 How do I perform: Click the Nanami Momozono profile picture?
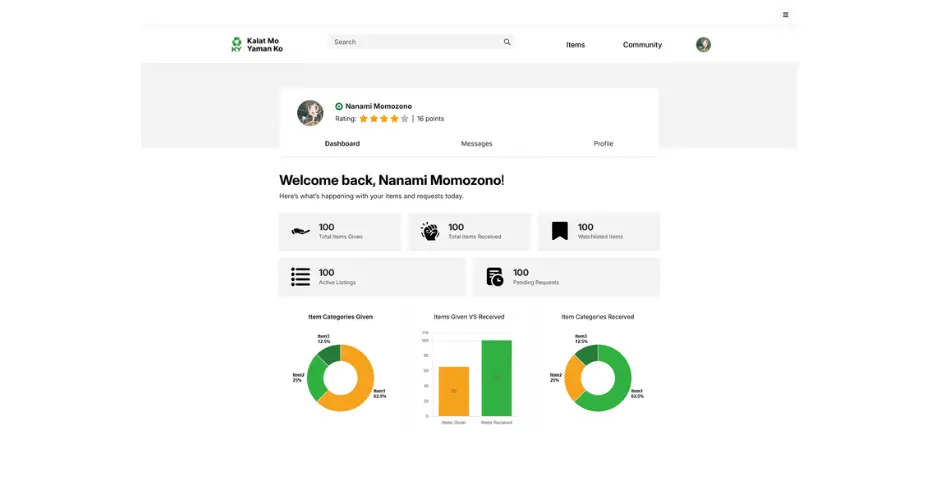[x=310, y=113]
